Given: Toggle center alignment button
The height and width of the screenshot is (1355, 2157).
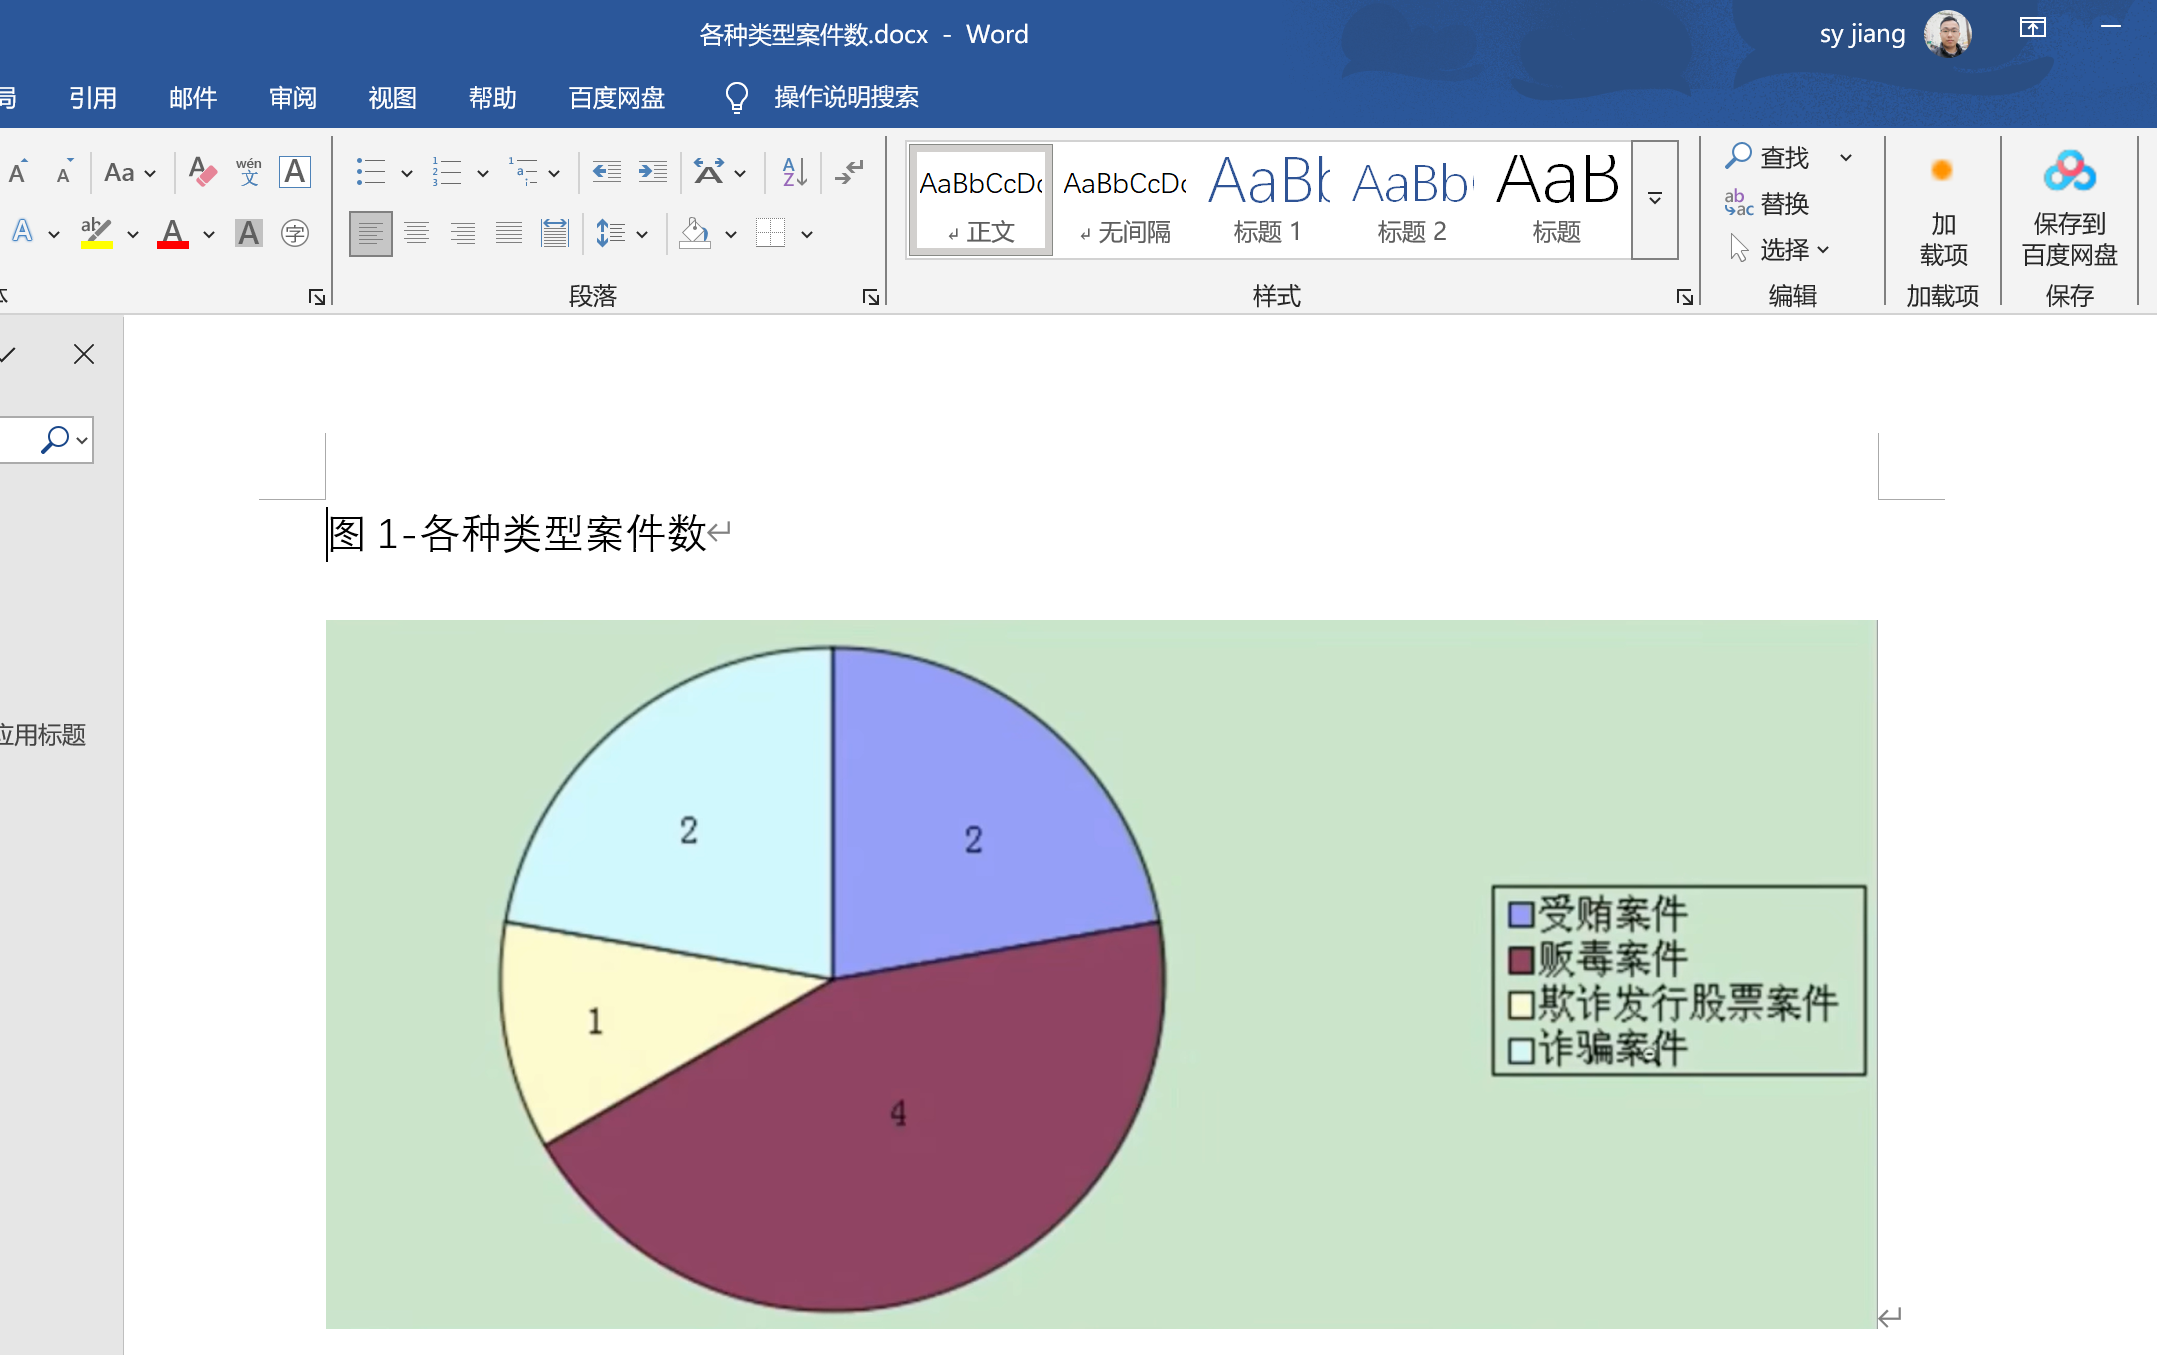Looking at the screenshot, I should 416,234.
